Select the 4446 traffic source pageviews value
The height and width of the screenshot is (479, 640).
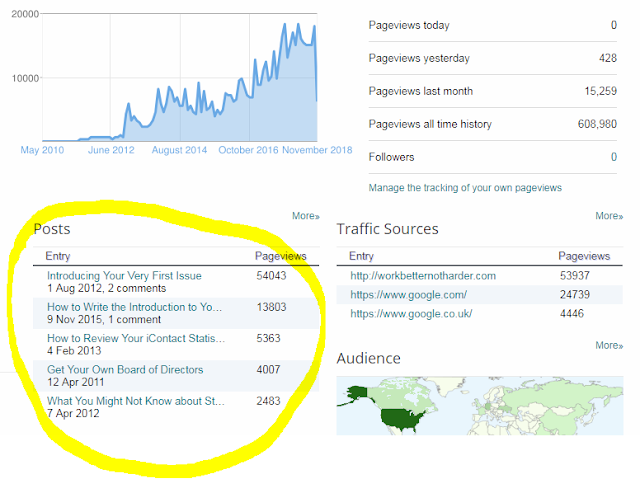click(572, 314)
